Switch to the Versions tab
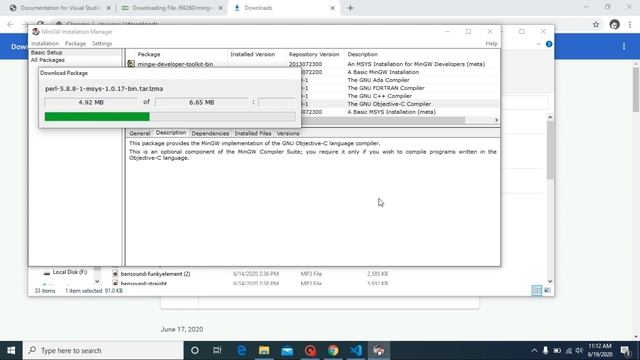Image resolution: width=640 pixels, height=360 pixels. coord(288,133)
